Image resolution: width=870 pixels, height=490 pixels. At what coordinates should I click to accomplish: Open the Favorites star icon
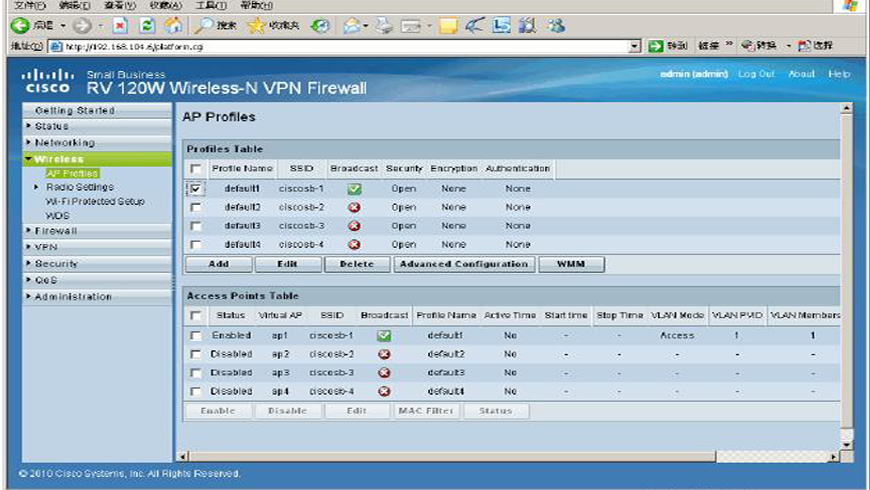coord(256,26)
